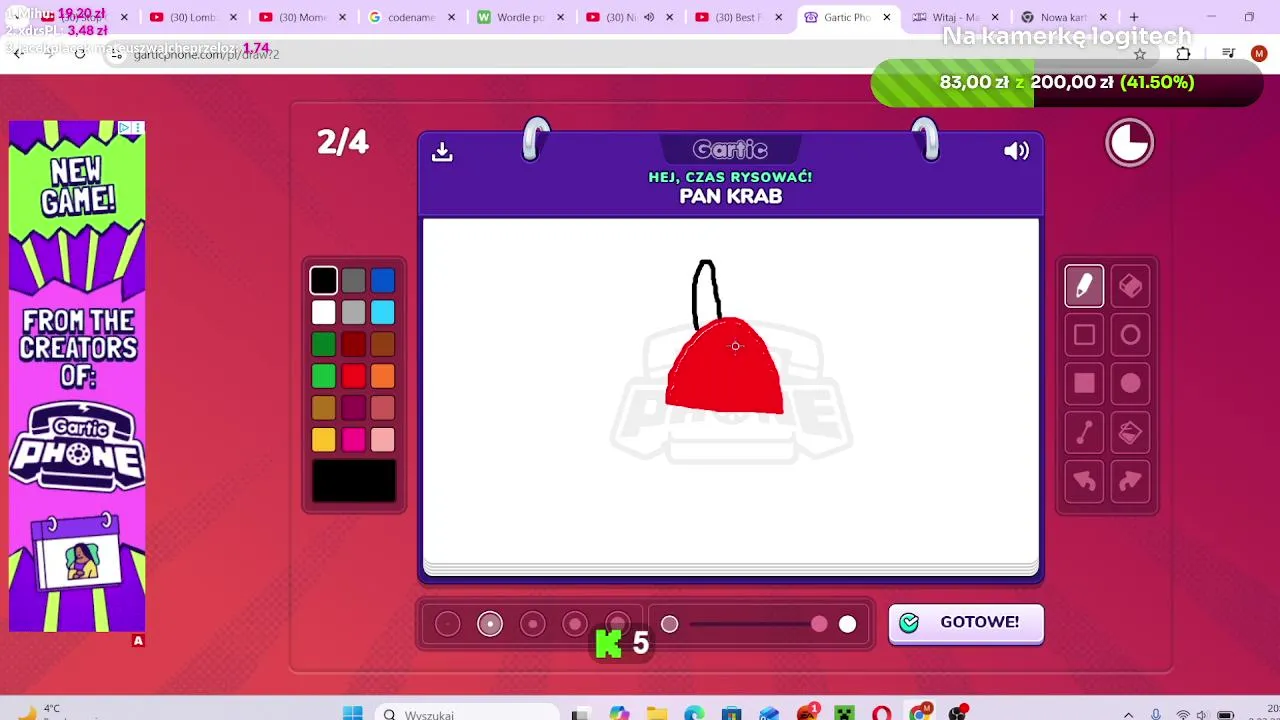Click the round countdown timer icon
1280x720 pixels.
[1130, 143]
